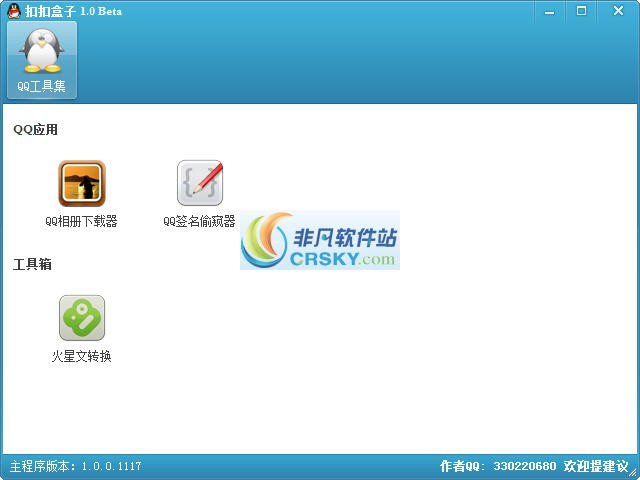Screen dimensions: 640x480
Task: Launch the QQ签名偷窥器 pencil icon
Action: [200, 183]
